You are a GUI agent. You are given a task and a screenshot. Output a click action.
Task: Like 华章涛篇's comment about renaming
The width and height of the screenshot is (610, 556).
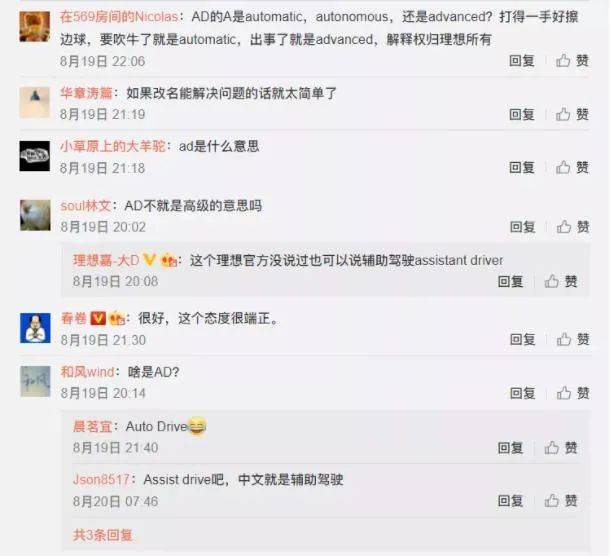[x=572, y=114]
